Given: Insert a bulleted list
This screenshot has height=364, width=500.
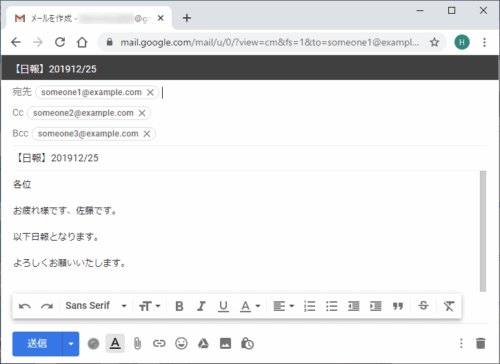Looking at the screenshot, I should [331, 306].
